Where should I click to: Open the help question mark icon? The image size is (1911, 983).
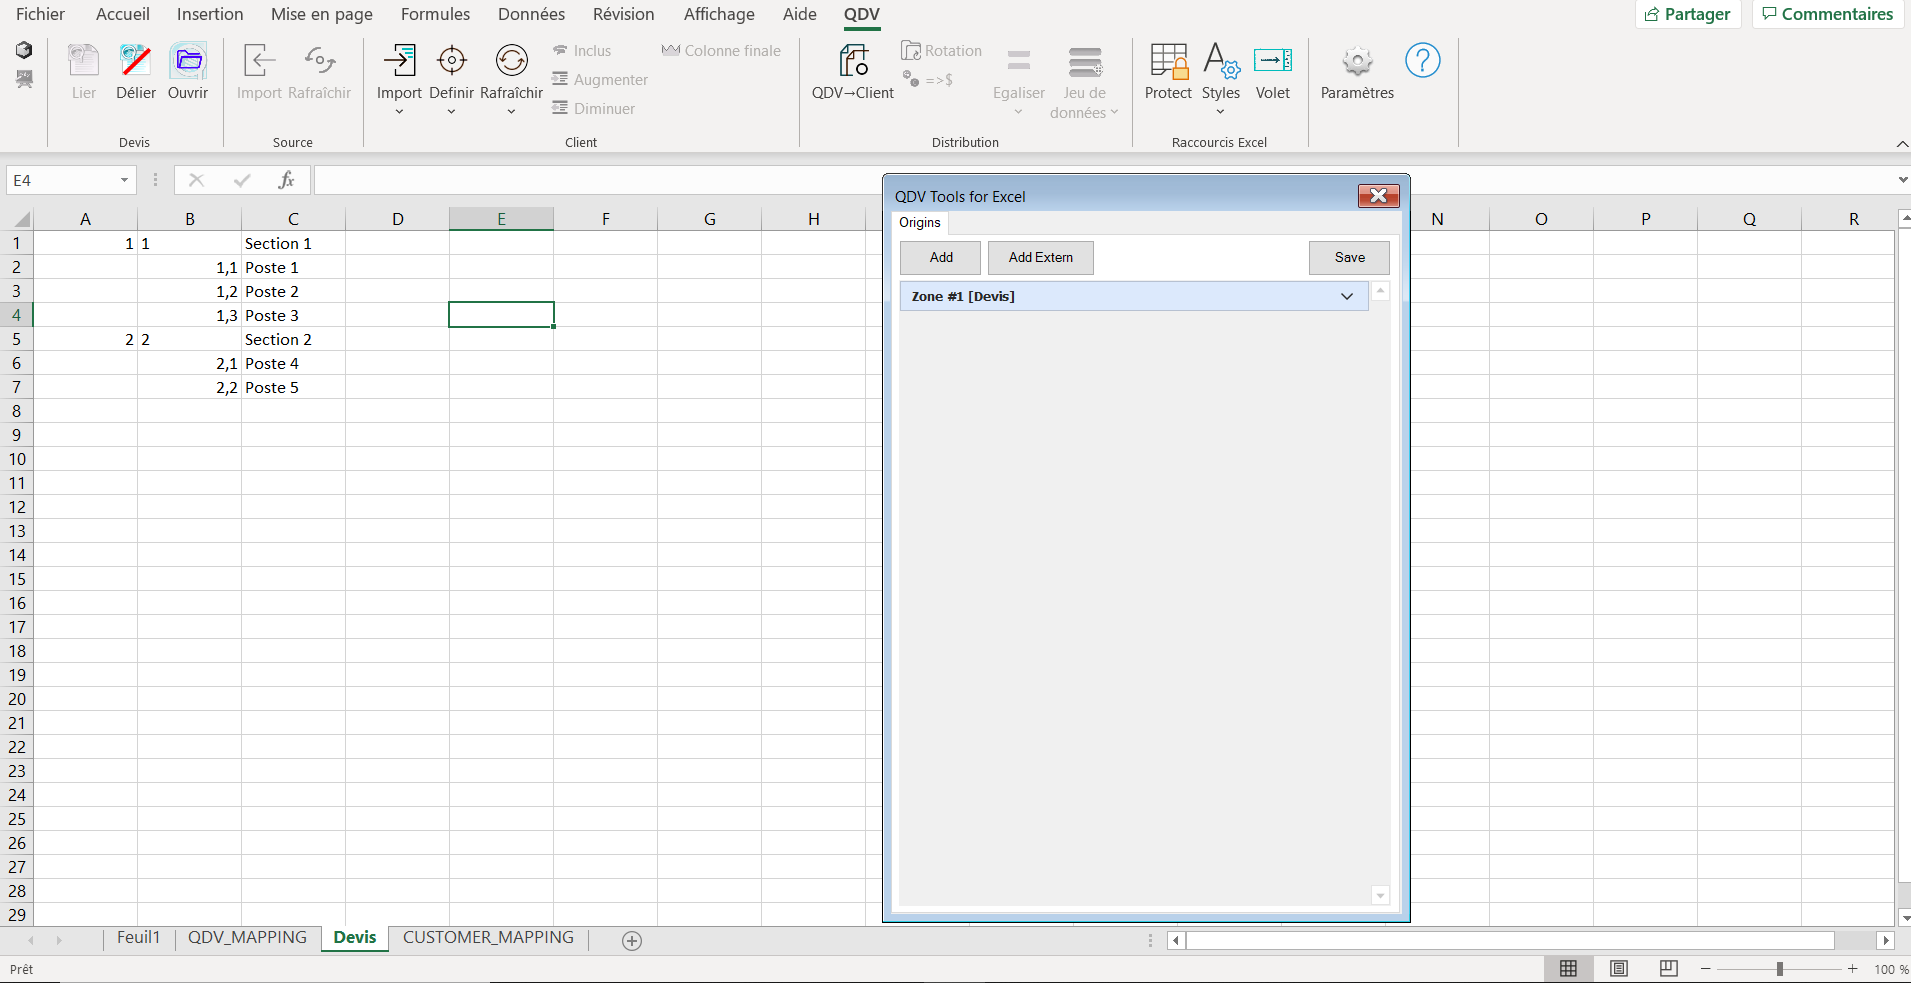tap(1422, 61)
